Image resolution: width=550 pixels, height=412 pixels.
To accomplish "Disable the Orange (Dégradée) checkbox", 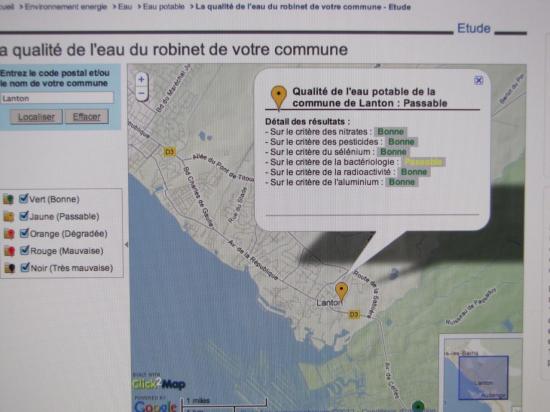I will coord(24,233).
